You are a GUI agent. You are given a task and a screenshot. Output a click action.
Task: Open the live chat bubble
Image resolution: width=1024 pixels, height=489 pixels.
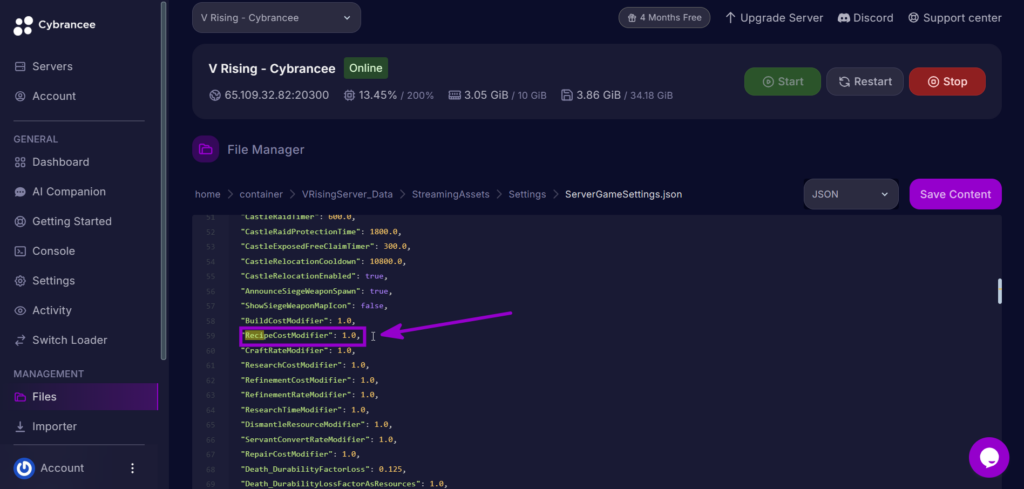click(x=989, y=457)
